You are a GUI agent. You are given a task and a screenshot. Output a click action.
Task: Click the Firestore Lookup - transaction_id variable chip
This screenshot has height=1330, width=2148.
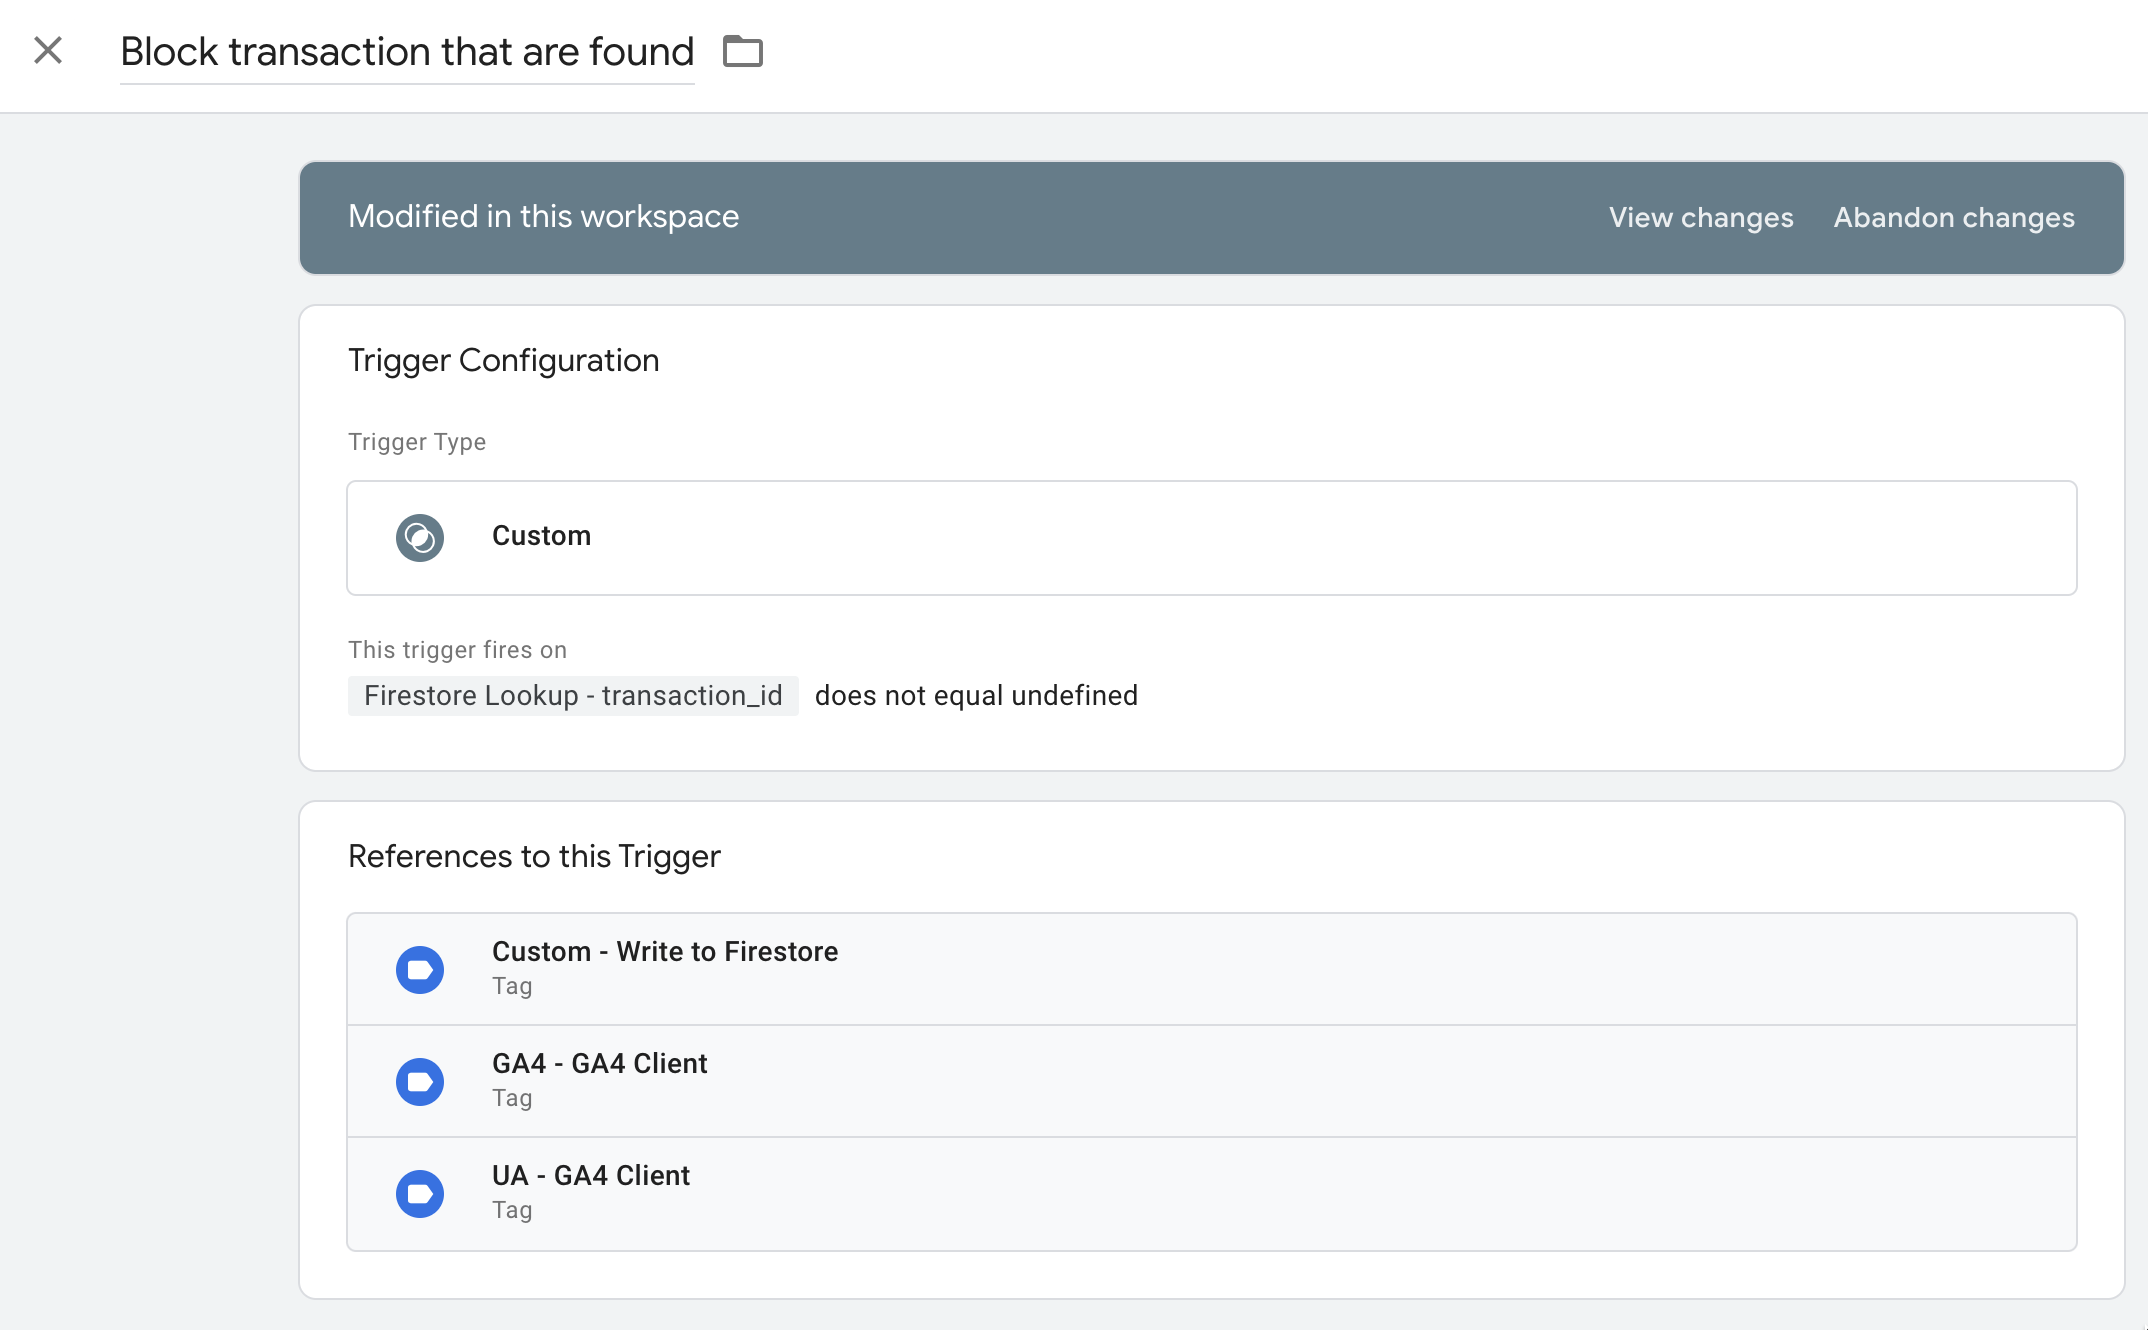[573, 696]
